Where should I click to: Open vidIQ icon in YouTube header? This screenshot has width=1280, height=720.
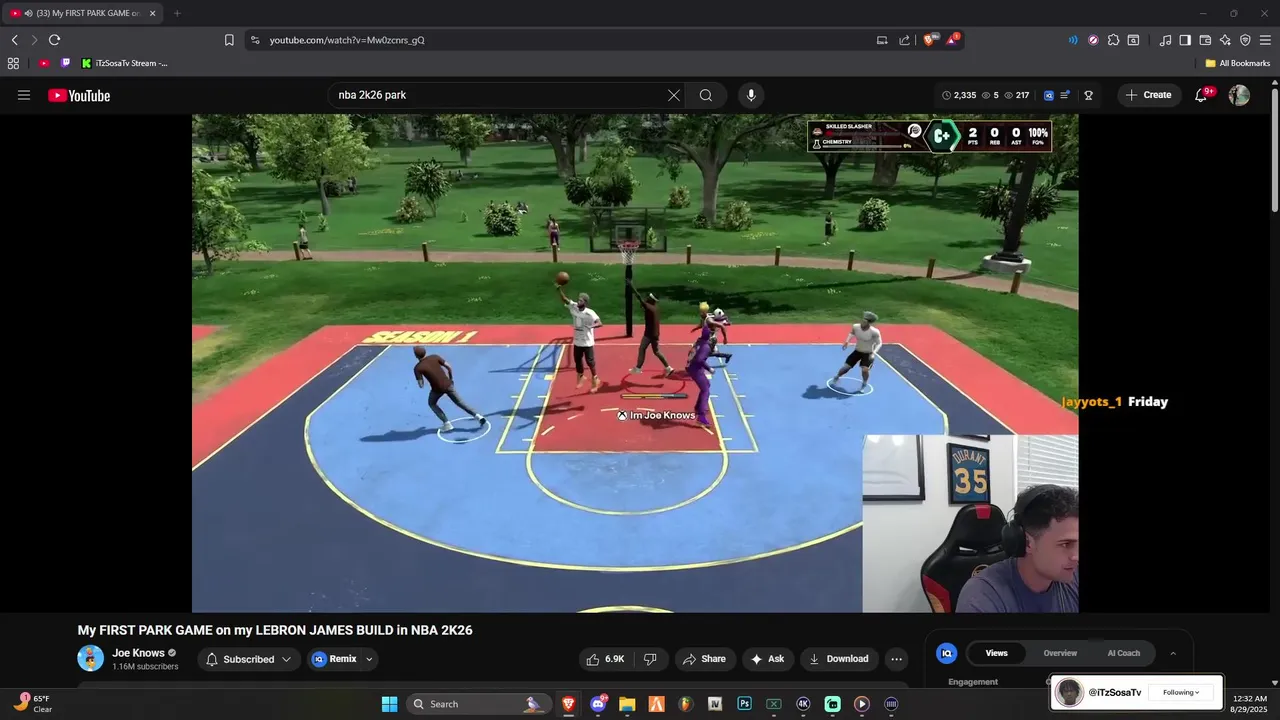1048,95
